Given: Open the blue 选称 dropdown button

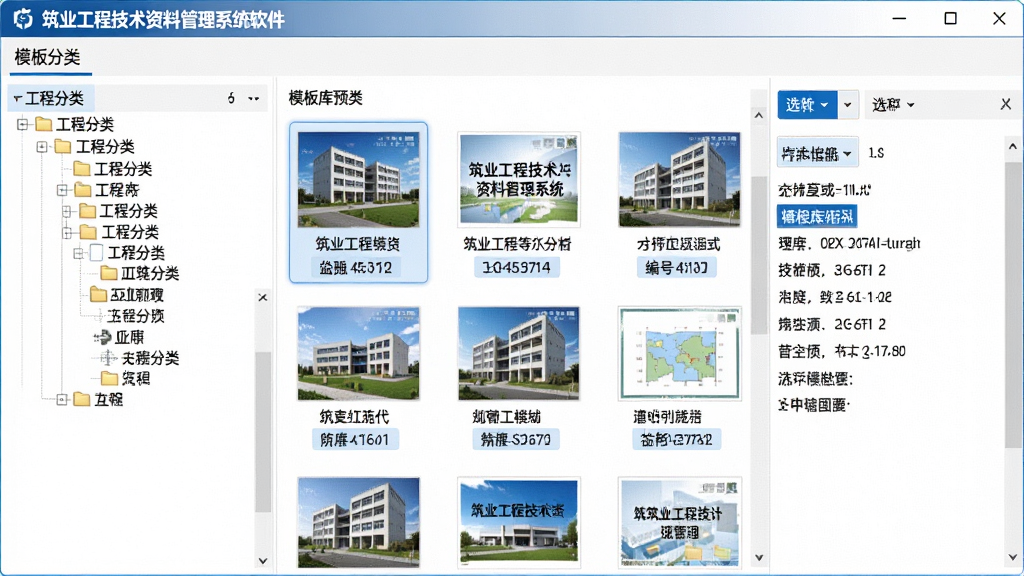Looking at the screenshot, I should point(807,104).
